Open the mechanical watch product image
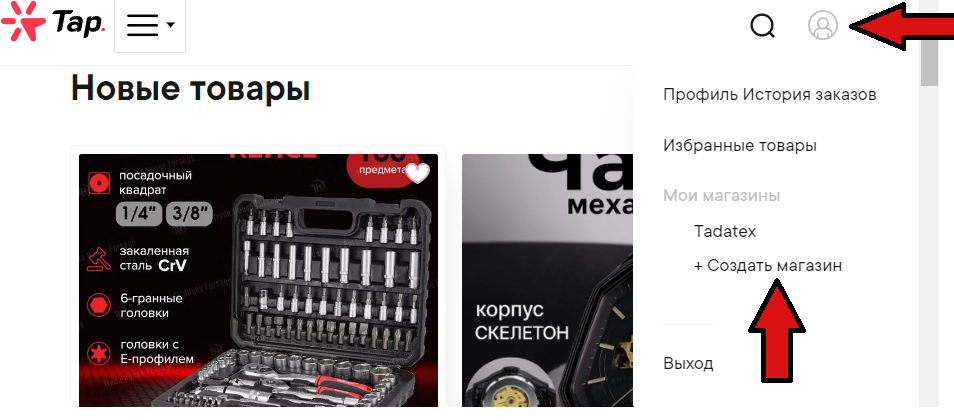The width and height of the screenshot is (954, 420). pyautogui.click(x=548, y=280)
